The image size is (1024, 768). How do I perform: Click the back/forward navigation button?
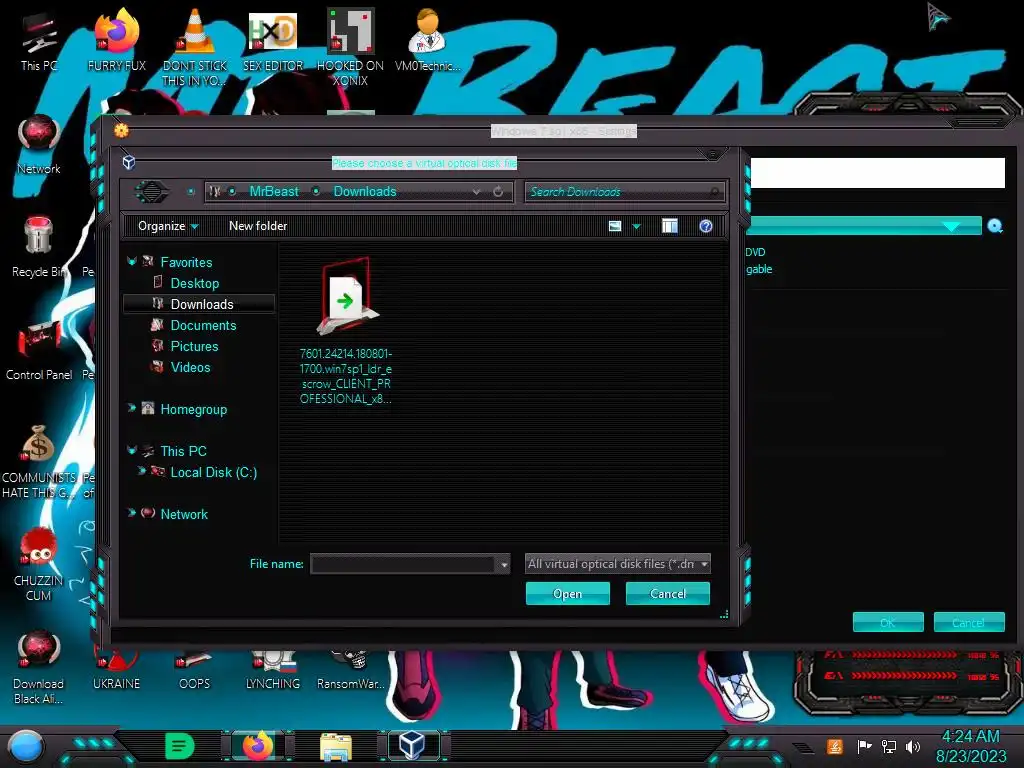pos(152,191)
